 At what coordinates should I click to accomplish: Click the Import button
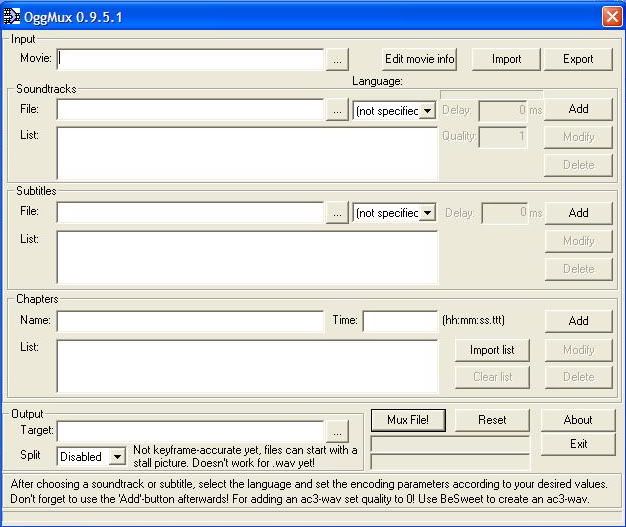[506, 59]
